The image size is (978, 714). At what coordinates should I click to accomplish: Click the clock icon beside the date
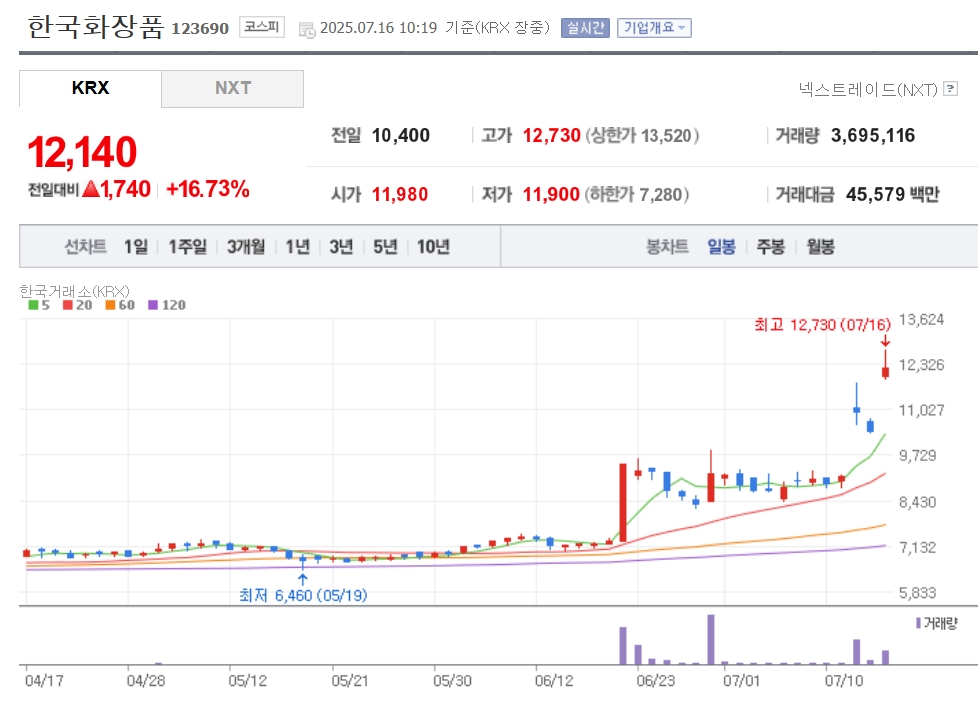[x=307, y=29]
